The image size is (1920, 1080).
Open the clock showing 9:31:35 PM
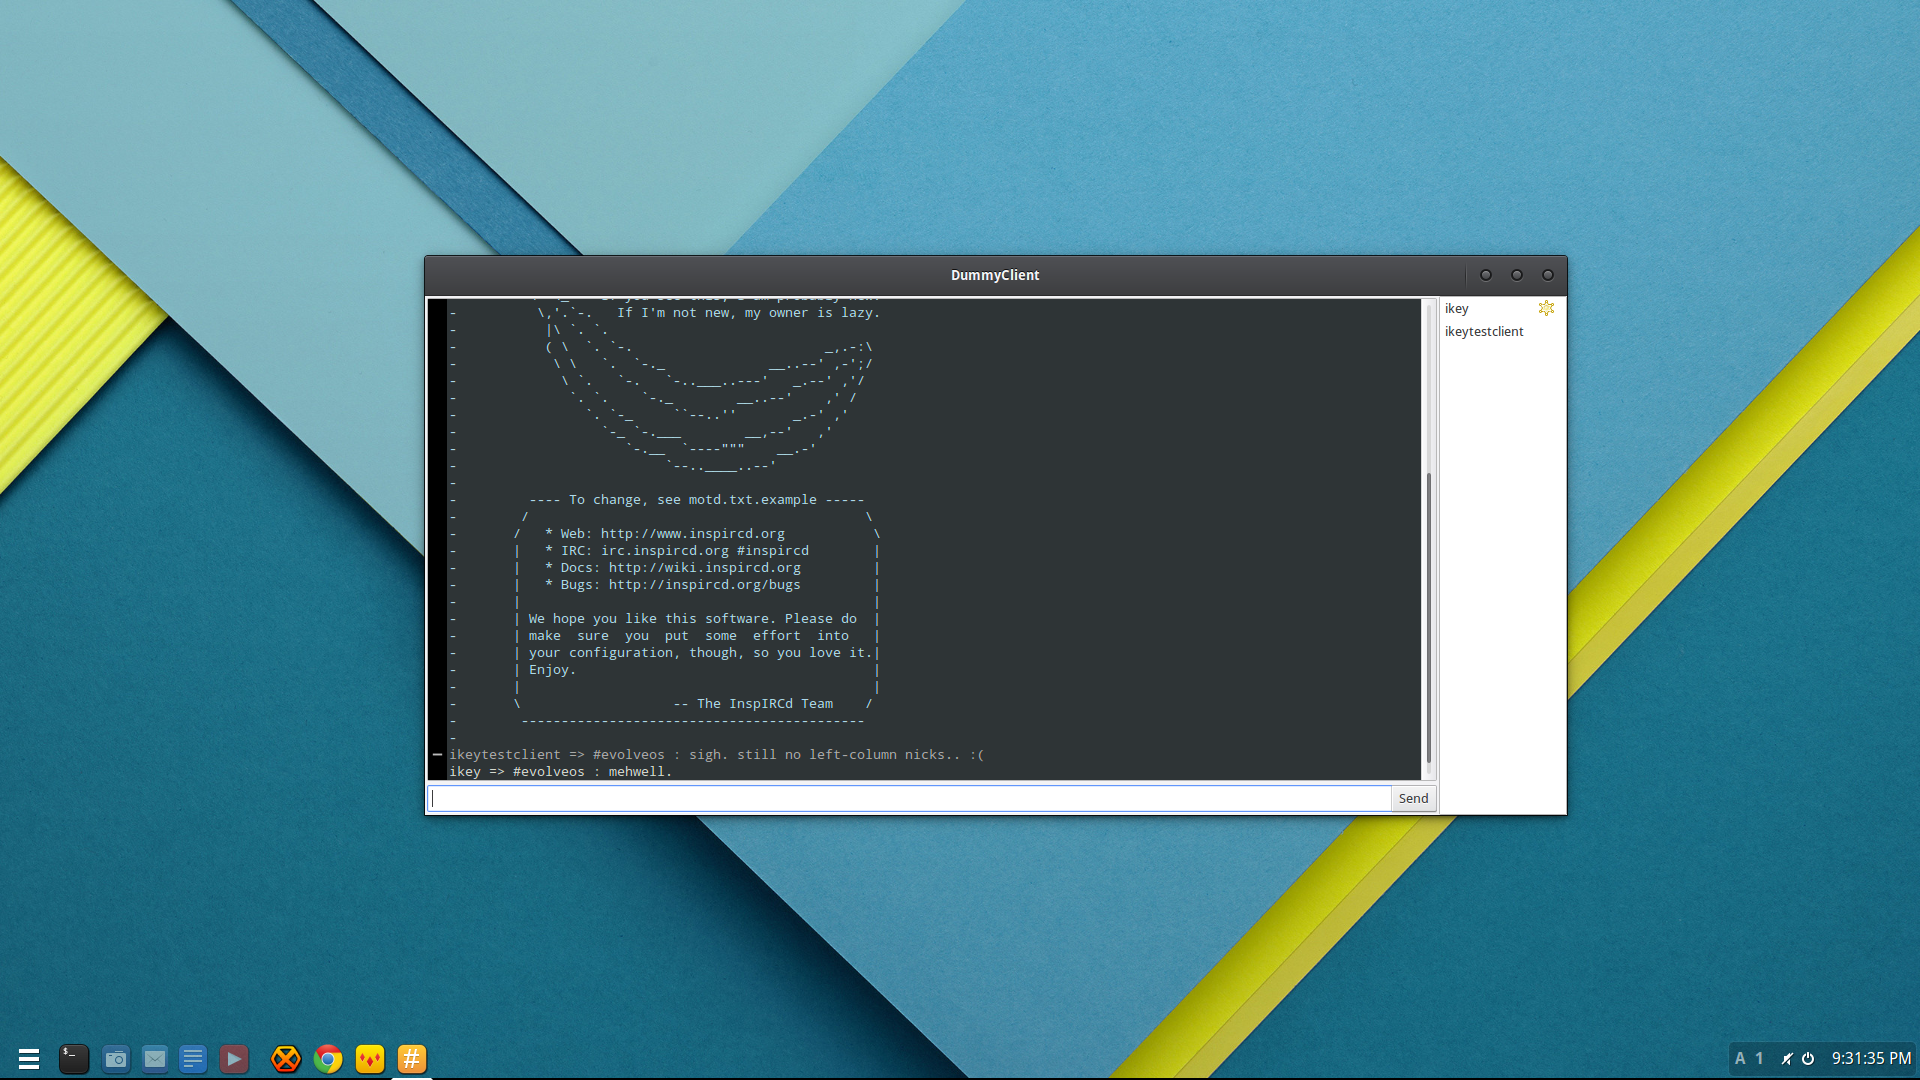click(x=1871, y=1058)
